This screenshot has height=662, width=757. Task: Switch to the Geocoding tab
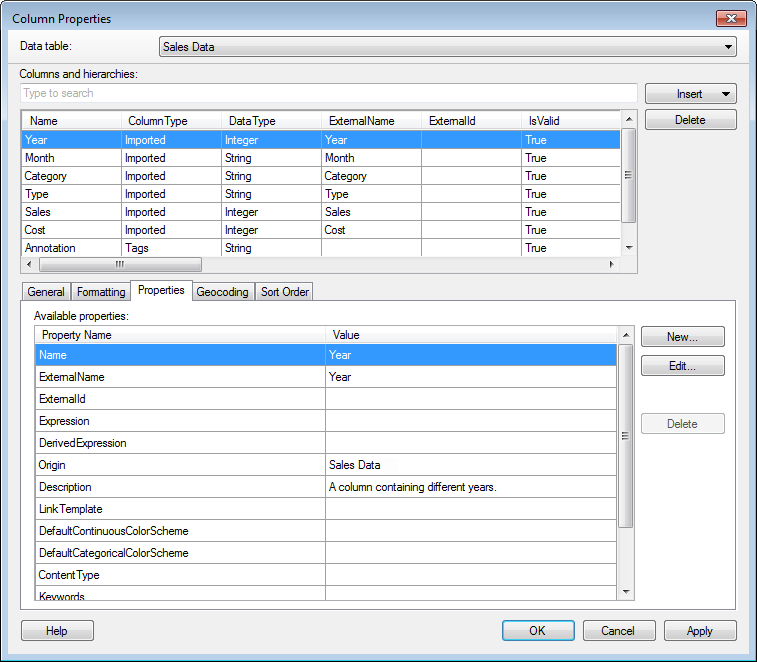click(x=222, y=292)
